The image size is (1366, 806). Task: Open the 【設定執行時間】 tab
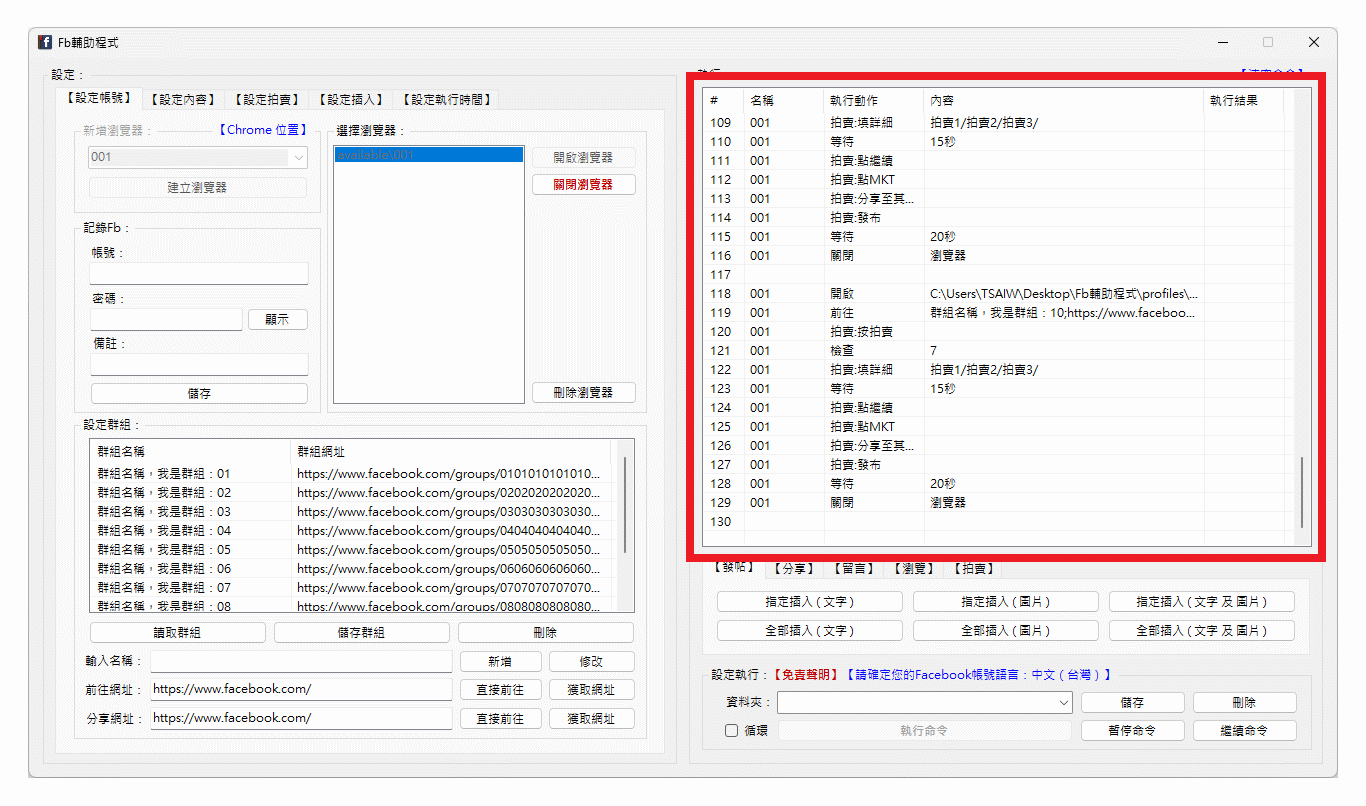click(446, 99)
